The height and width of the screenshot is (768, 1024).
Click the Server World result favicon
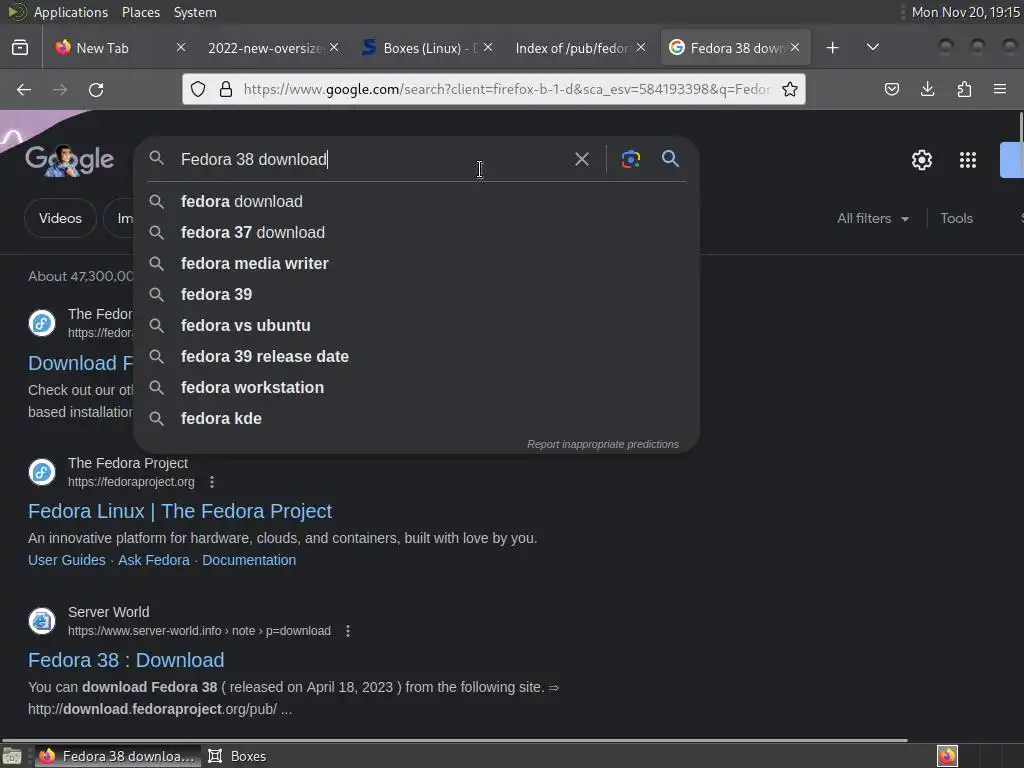42,621
